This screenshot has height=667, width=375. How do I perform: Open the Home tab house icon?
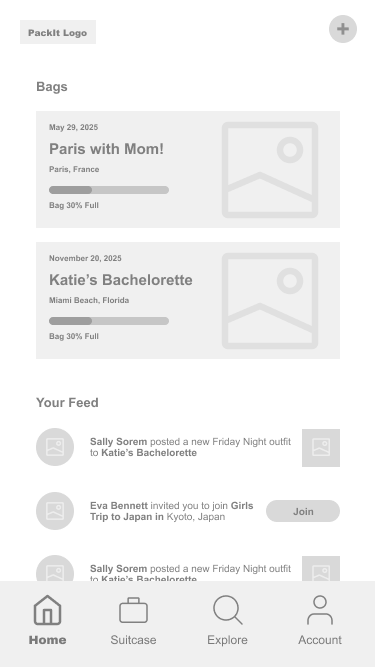coord(48,610)
